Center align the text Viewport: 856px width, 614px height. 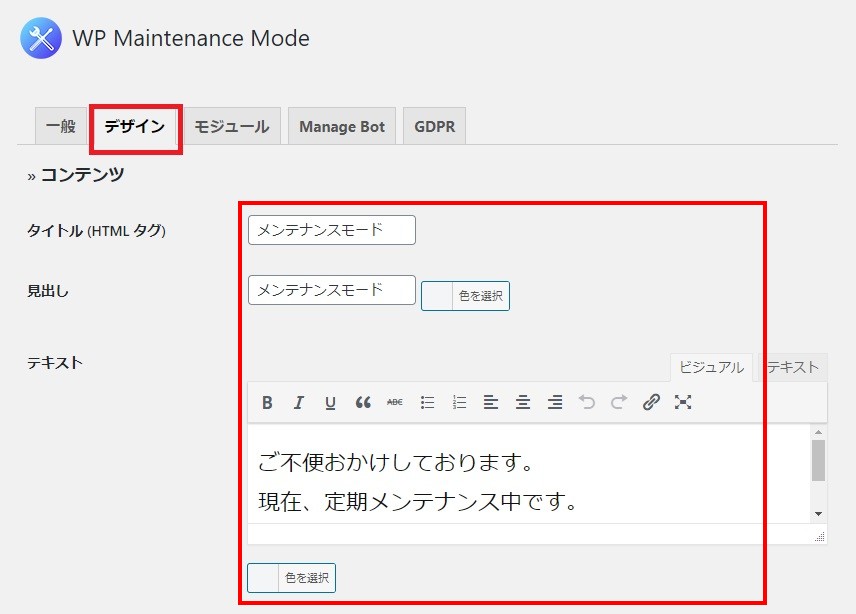pyautogui.click(x=523, y=403)
